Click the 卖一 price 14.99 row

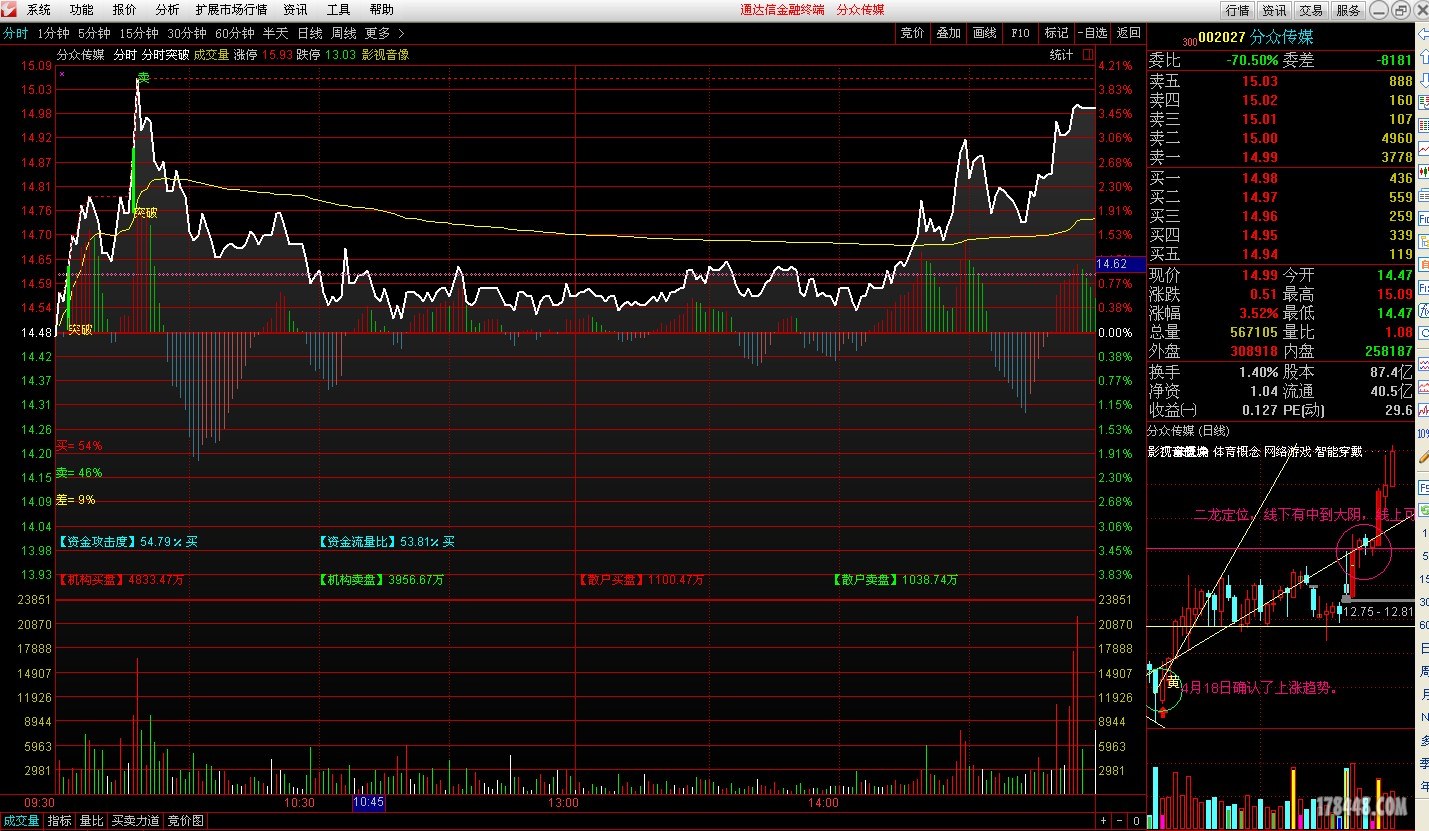[1281, 157]
